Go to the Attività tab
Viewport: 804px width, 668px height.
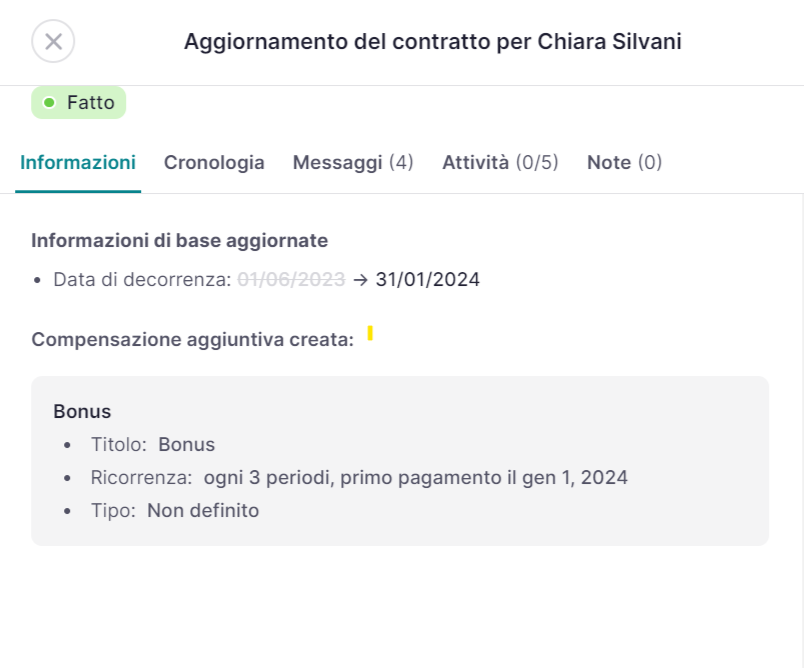click(x=500, y=162)
